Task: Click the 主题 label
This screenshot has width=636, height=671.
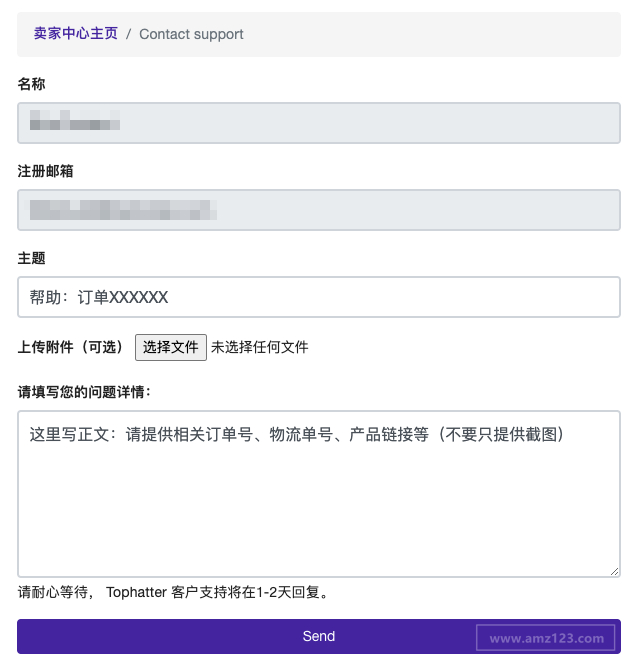Action: tap(31, 258)
